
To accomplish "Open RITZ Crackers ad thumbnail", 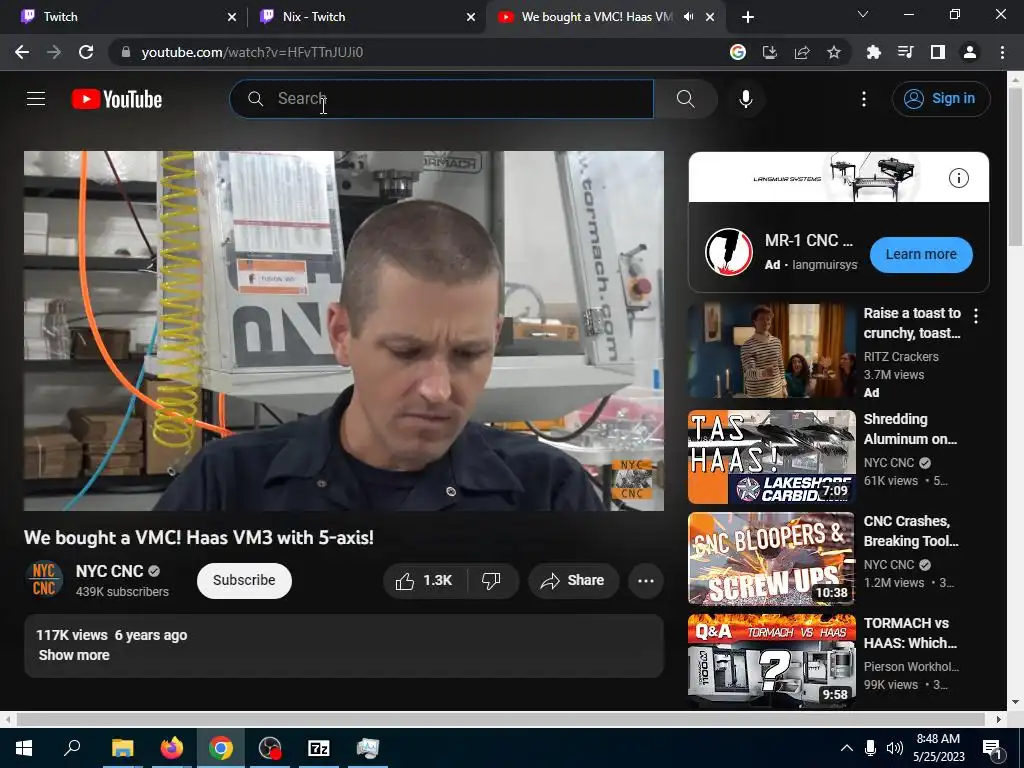I will coord(771,350).
